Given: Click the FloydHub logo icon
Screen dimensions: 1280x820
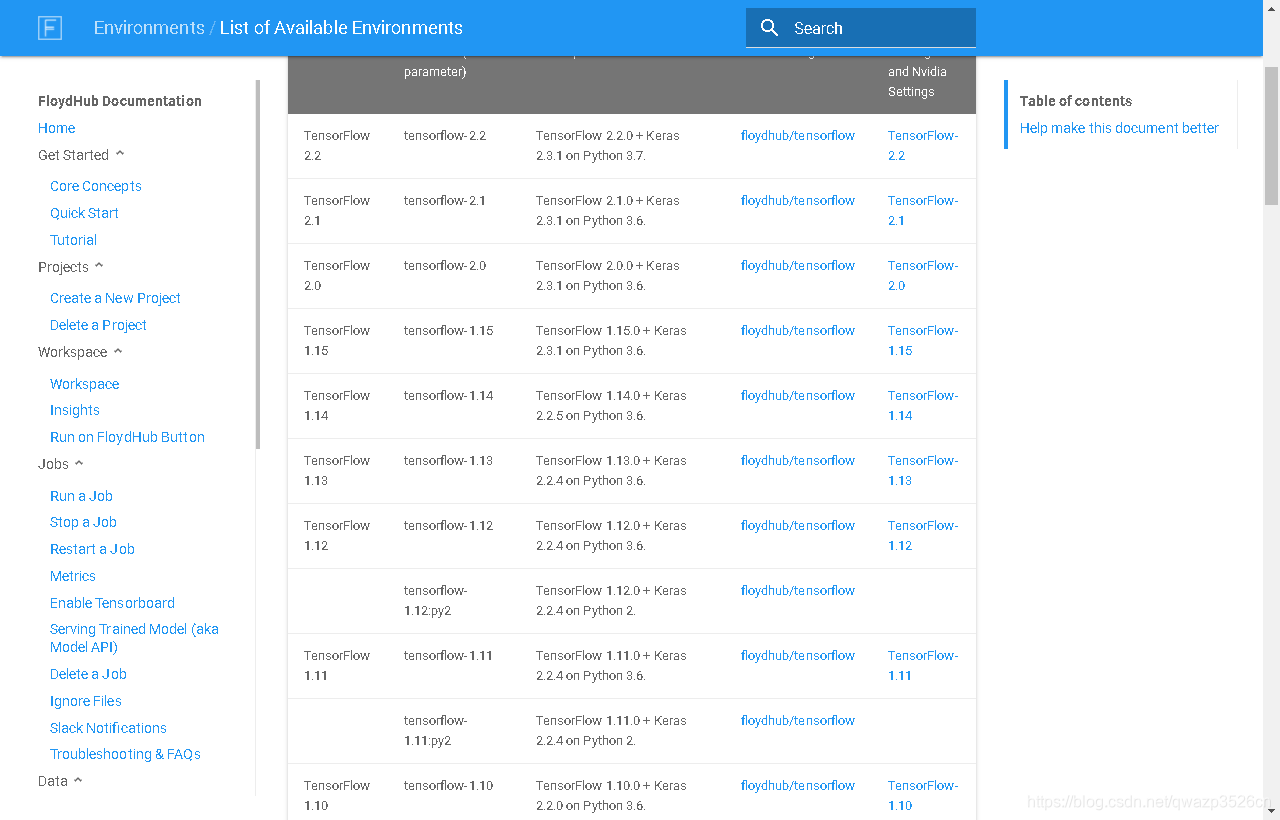Looking at the screenshot, I should [50, 28].
